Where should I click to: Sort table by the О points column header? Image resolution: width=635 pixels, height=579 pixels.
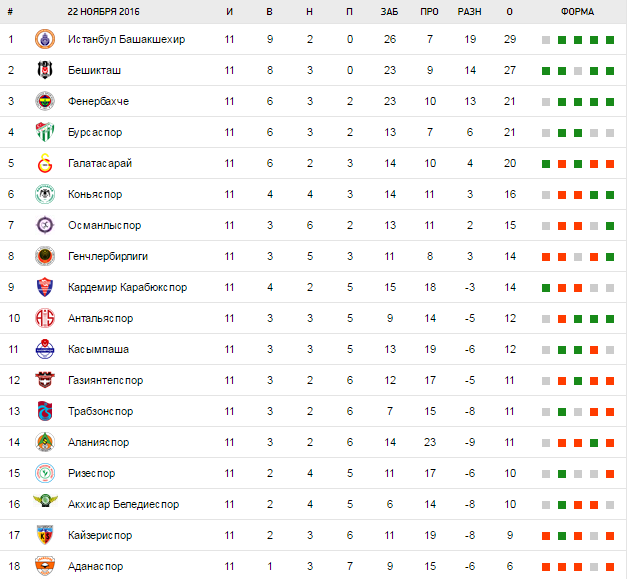(509, 12)
